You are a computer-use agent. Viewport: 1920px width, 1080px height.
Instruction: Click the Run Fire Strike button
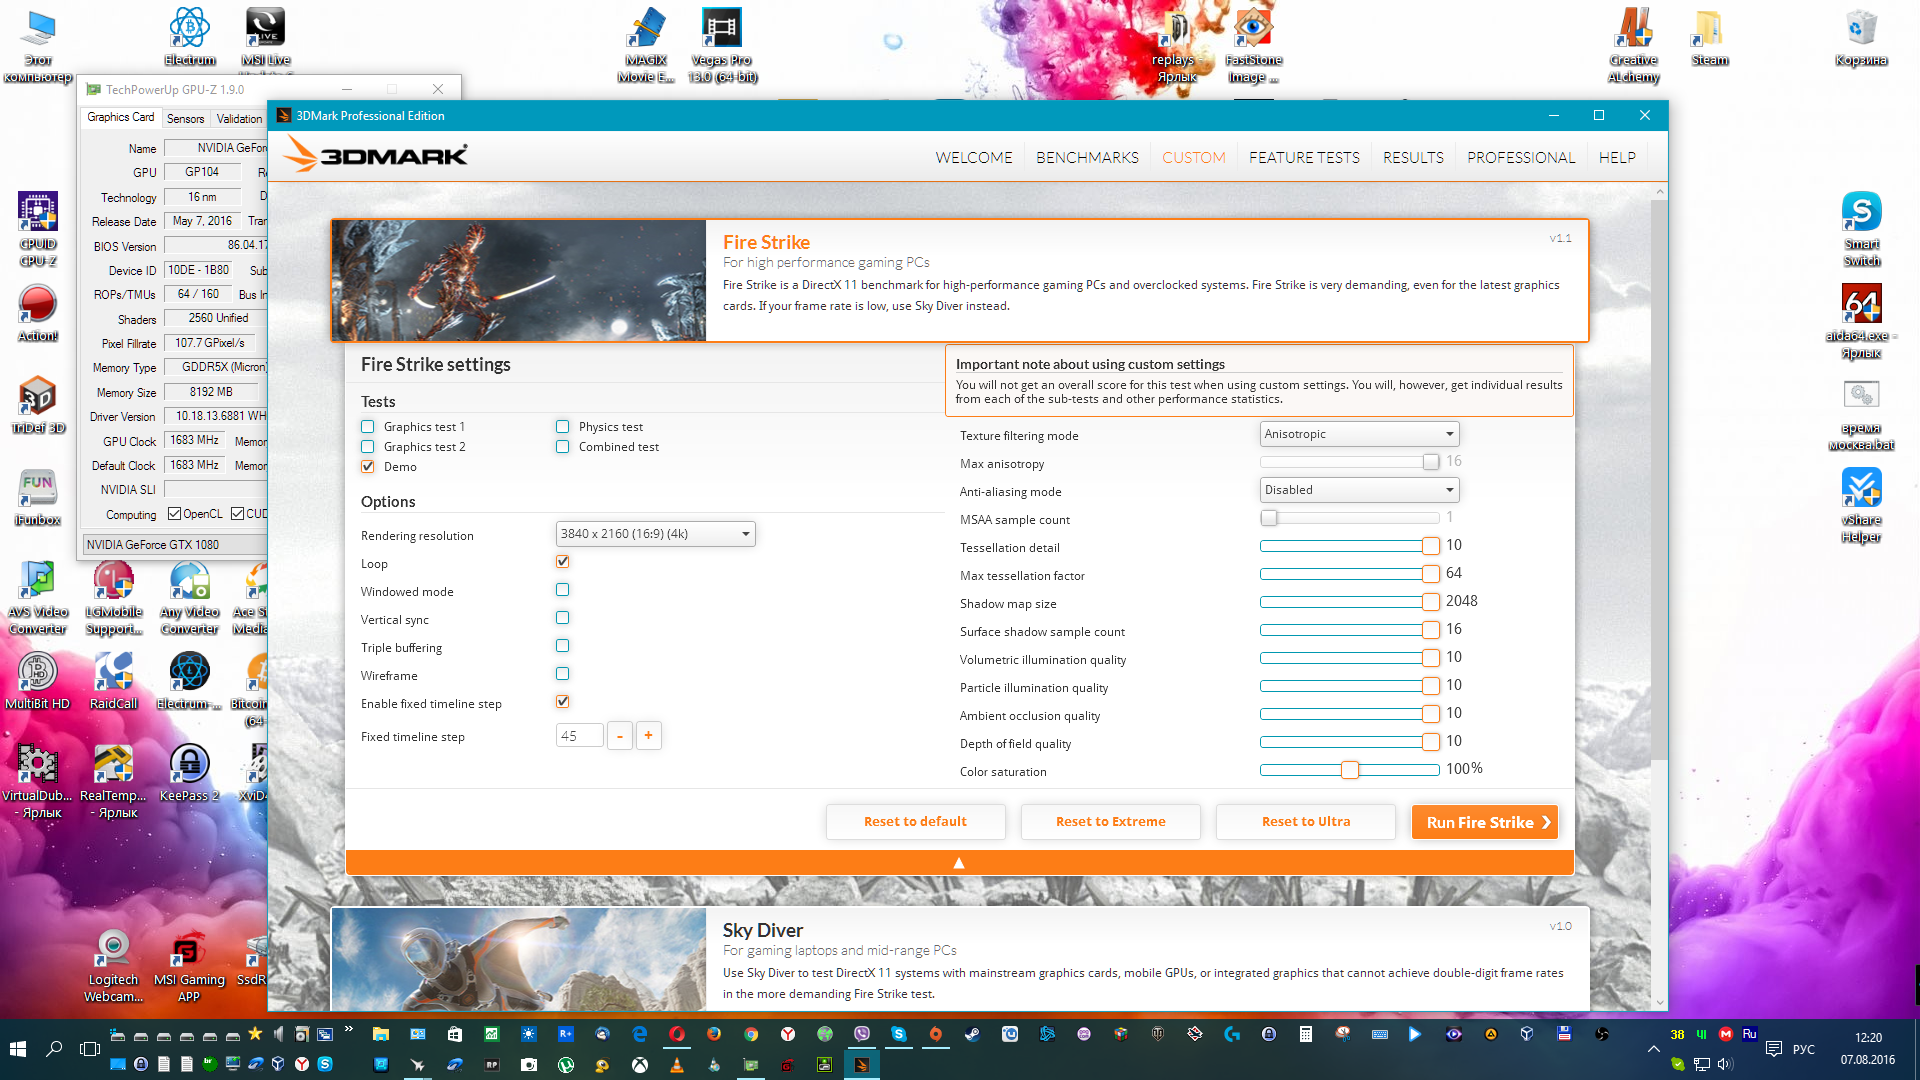pyautogui.click(x=1485, y=822)
